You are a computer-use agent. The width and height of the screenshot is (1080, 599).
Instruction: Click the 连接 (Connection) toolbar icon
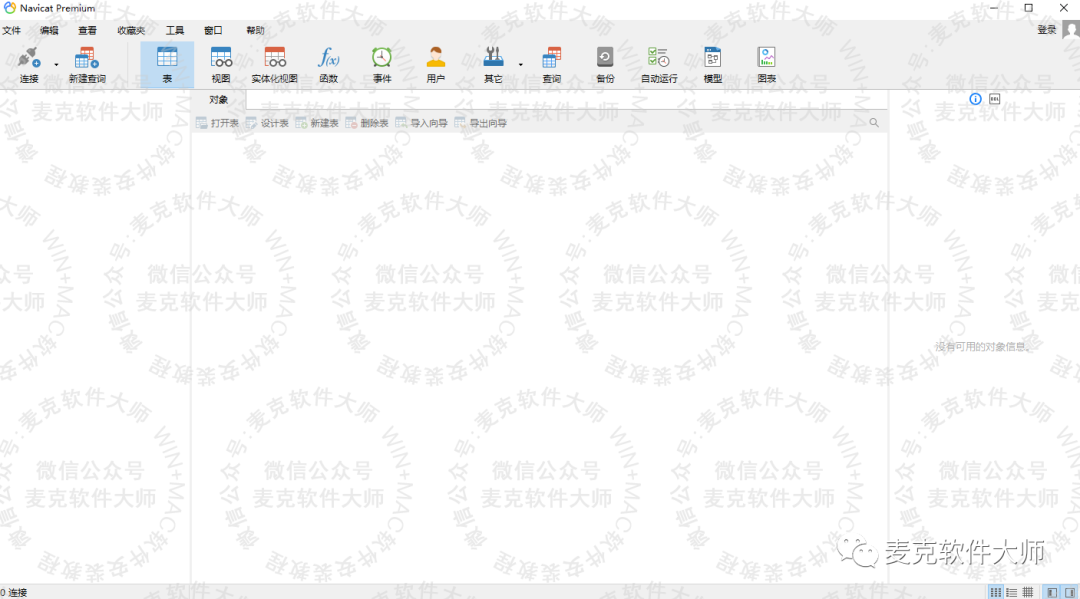29,65
